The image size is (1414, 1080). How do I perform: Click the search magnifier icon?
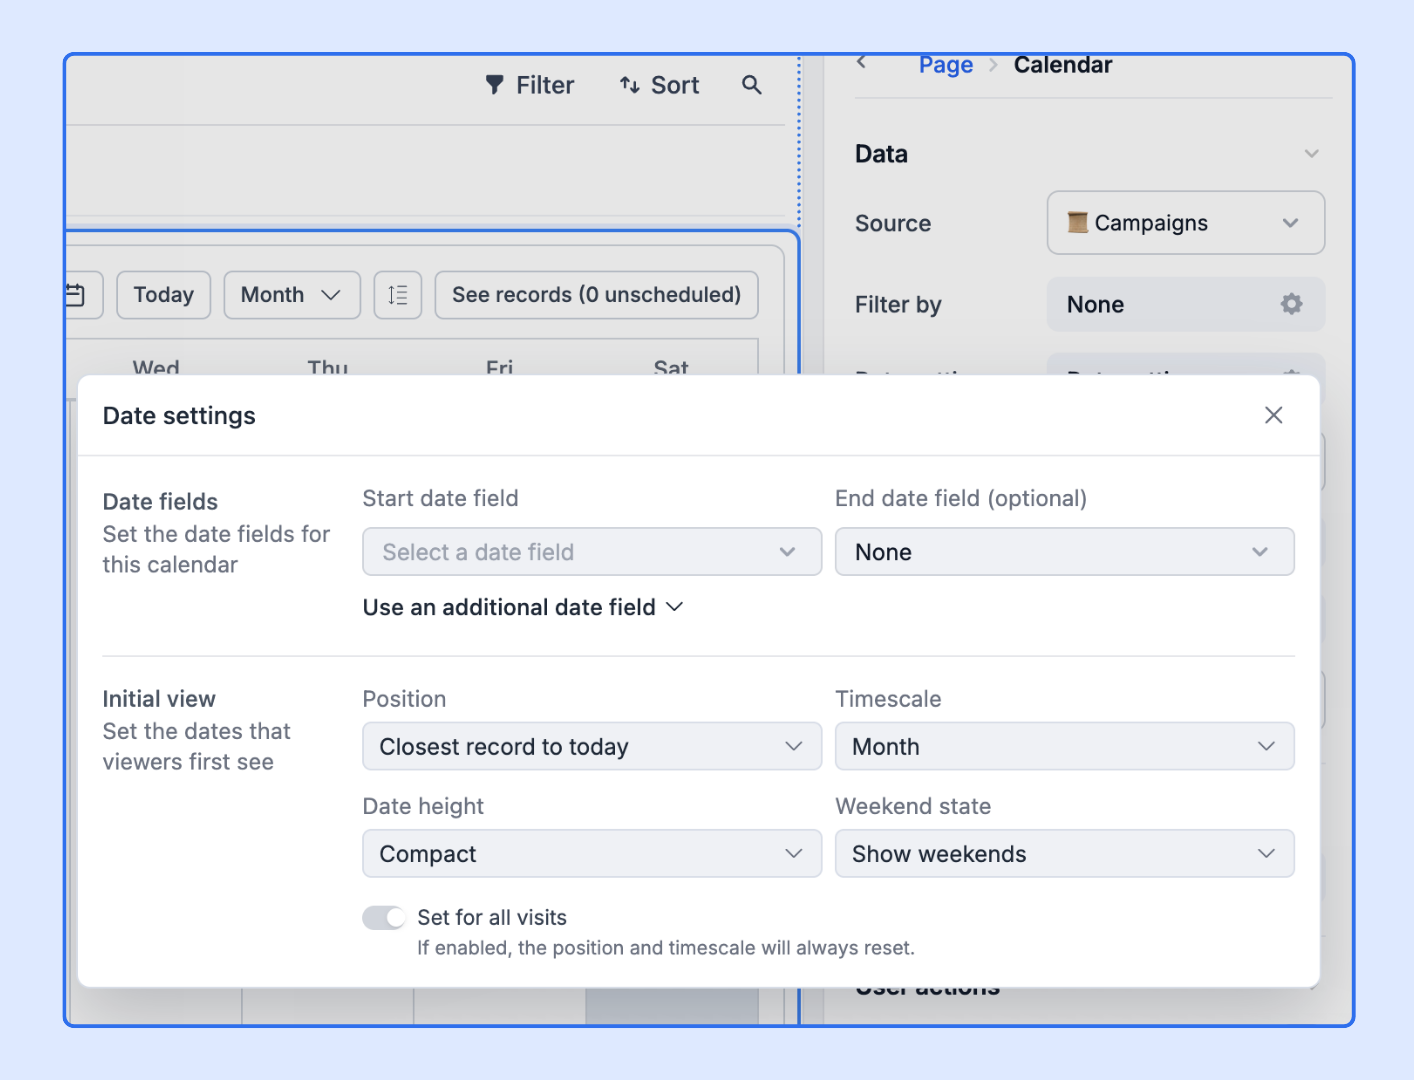pos(752,86)
